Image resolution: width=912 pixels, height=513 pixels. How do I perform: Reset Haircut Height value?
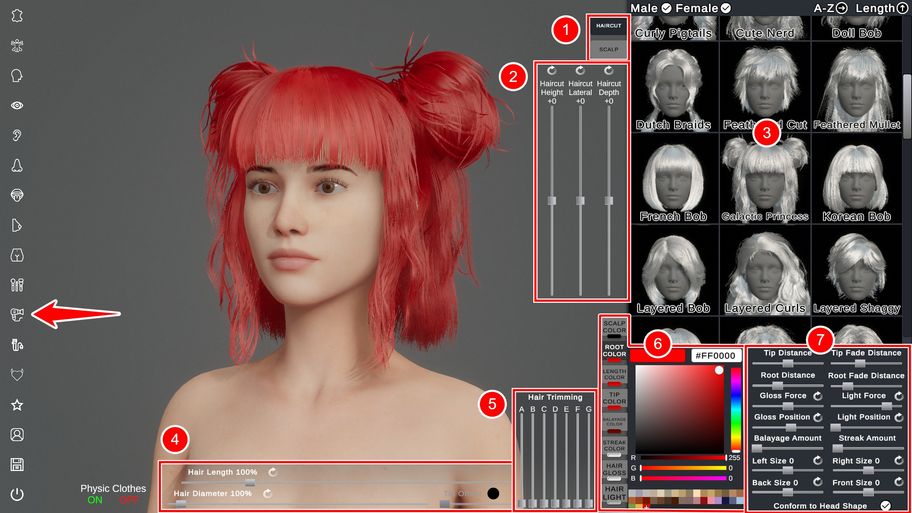[x=551, y=70]
